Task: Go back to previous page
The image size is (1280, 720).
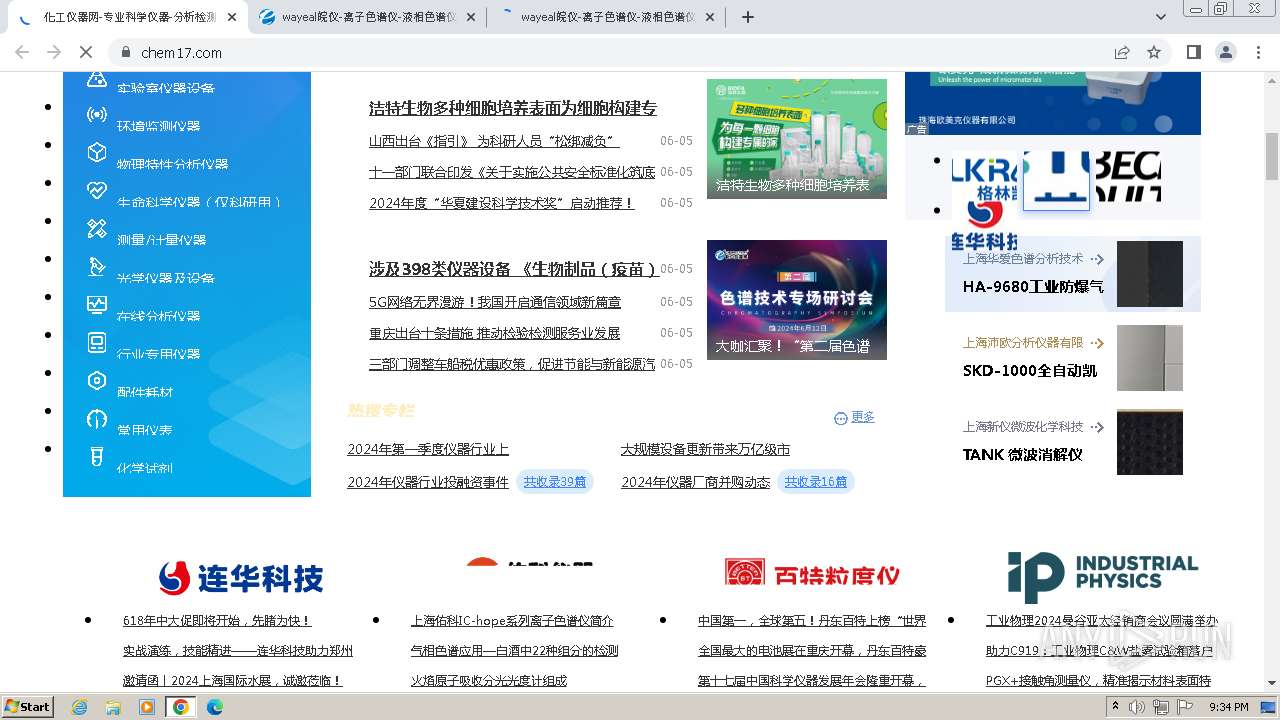Action: [24, 52]
